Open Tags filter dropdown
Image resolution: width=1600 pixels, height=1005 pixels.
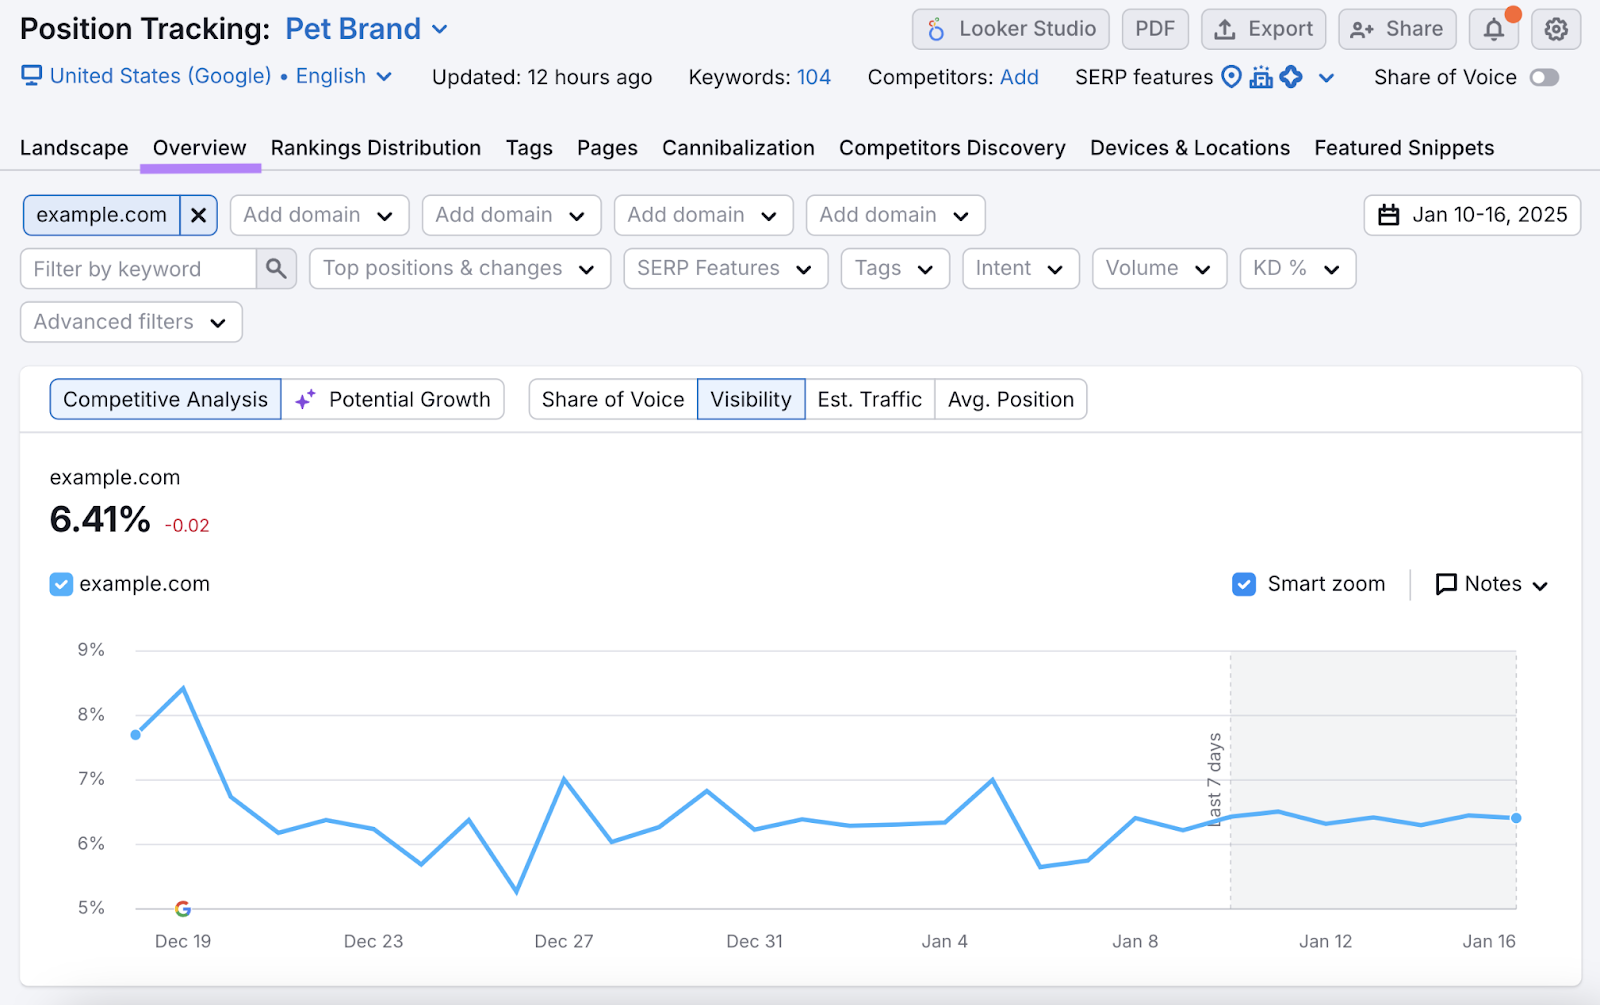point(895,269)
